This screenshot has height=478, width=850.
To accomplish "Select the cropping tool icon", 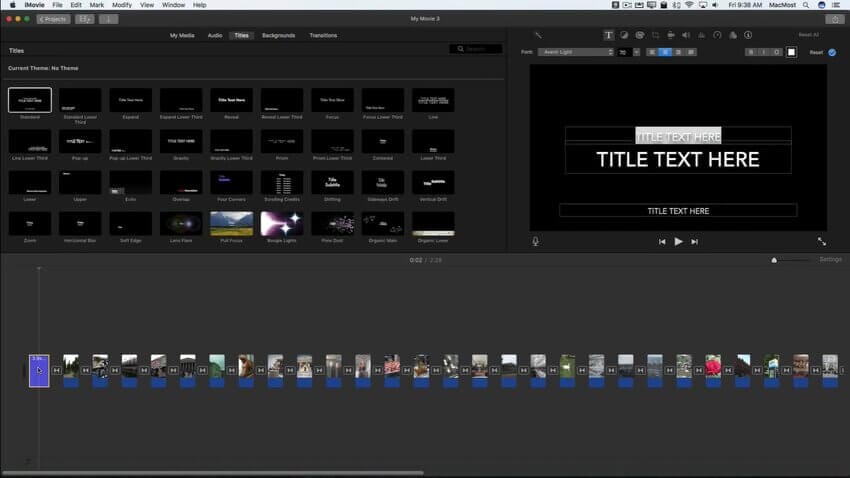I will click(655, 35).
